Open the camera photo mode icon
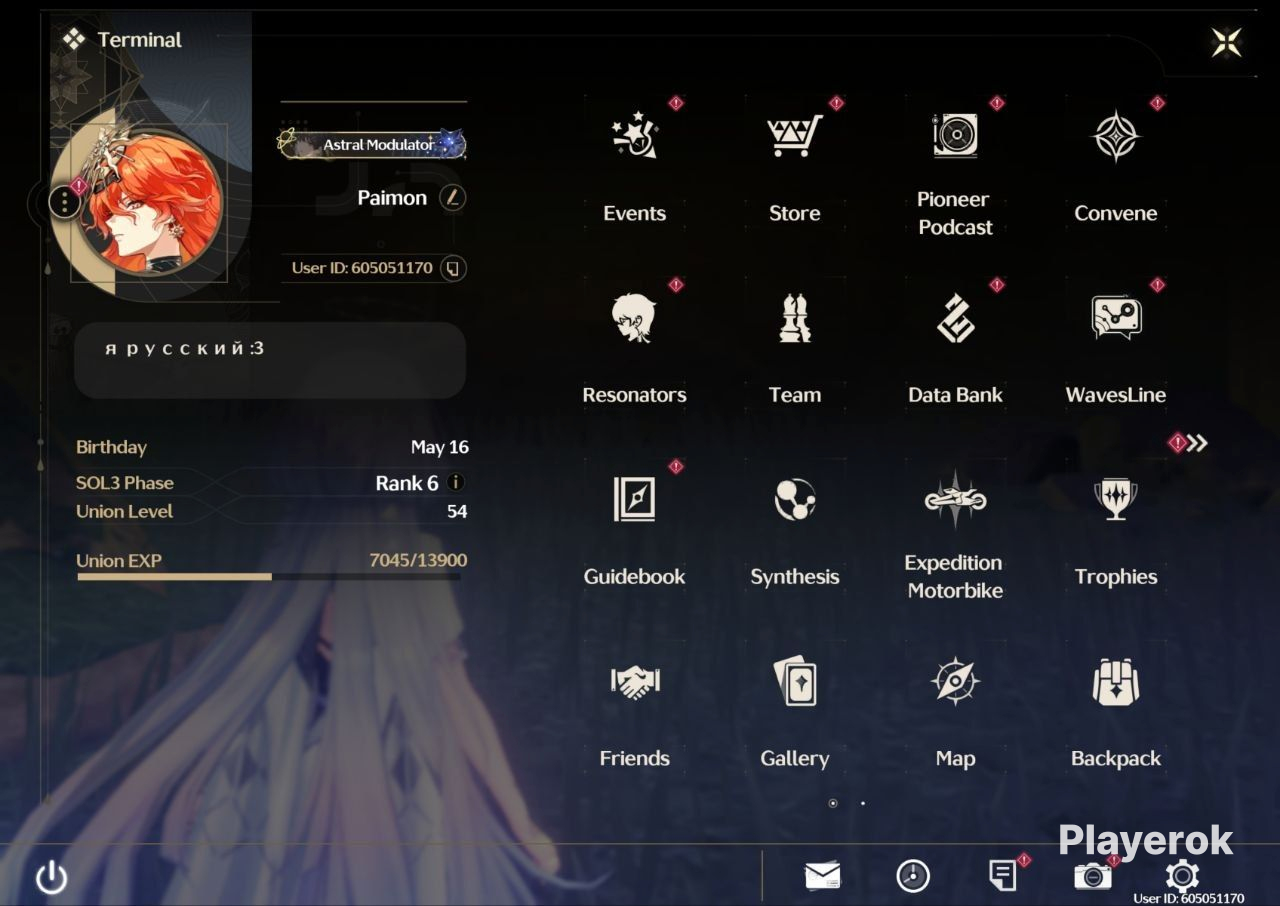Viewport: 1280px width, 906px height. click(x=1093, y=876)
